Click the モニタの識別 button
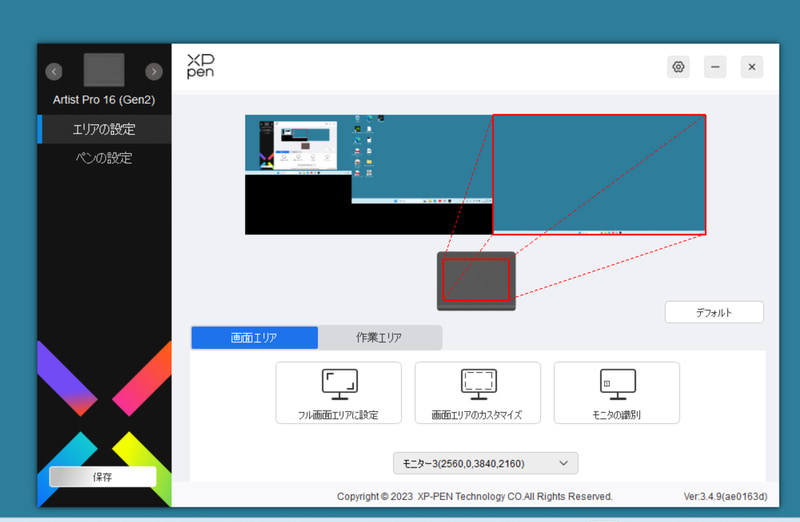This screenshot has width=800, height=522. [x=617, y=393]
